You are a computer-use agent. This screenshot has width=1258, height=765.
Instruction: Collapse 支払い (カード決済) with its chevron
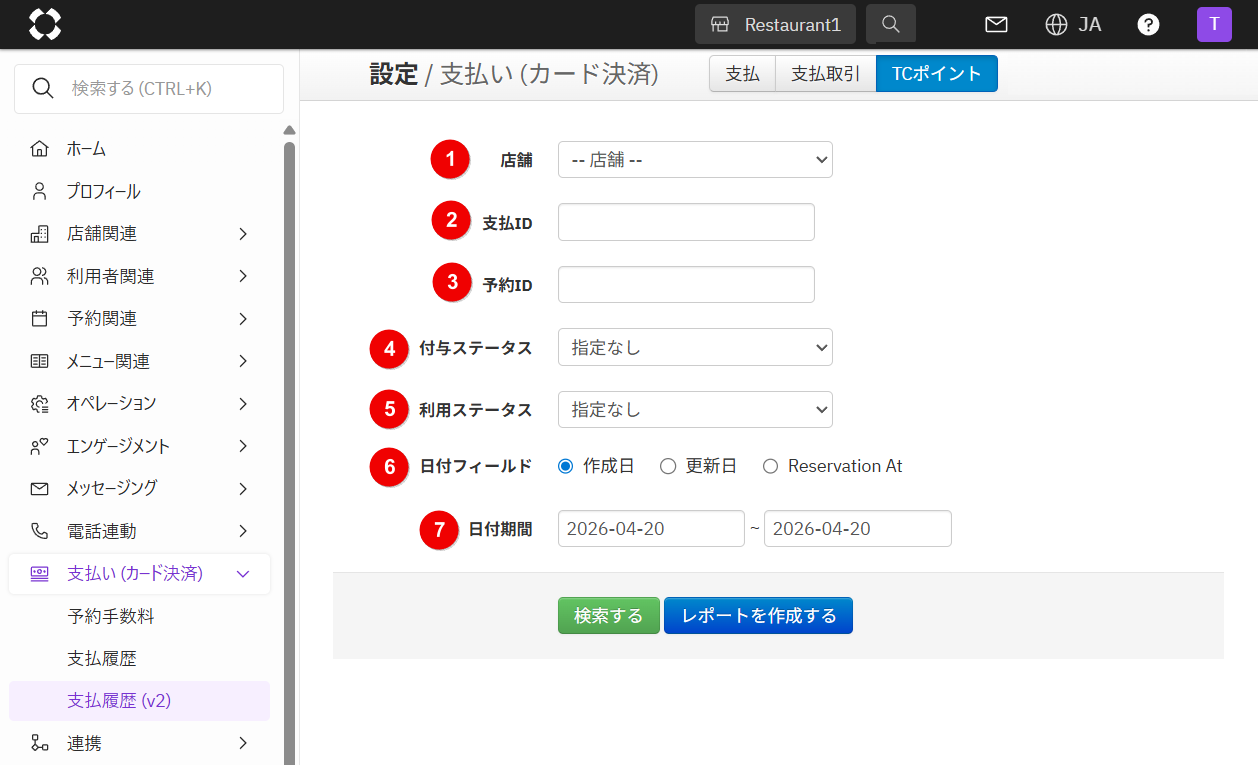tap(242, 574)
